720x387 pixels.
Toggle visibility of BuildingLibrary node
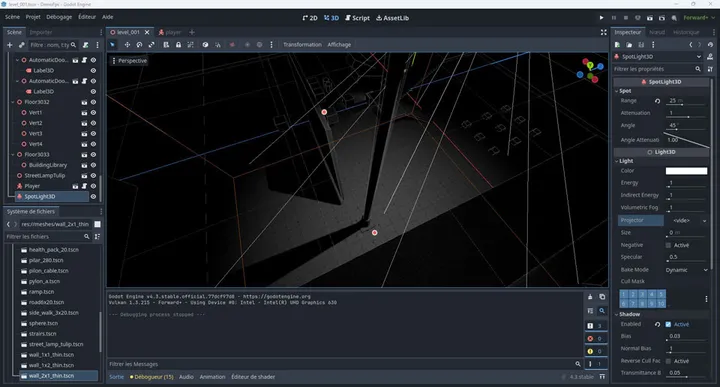pos(93,165)
